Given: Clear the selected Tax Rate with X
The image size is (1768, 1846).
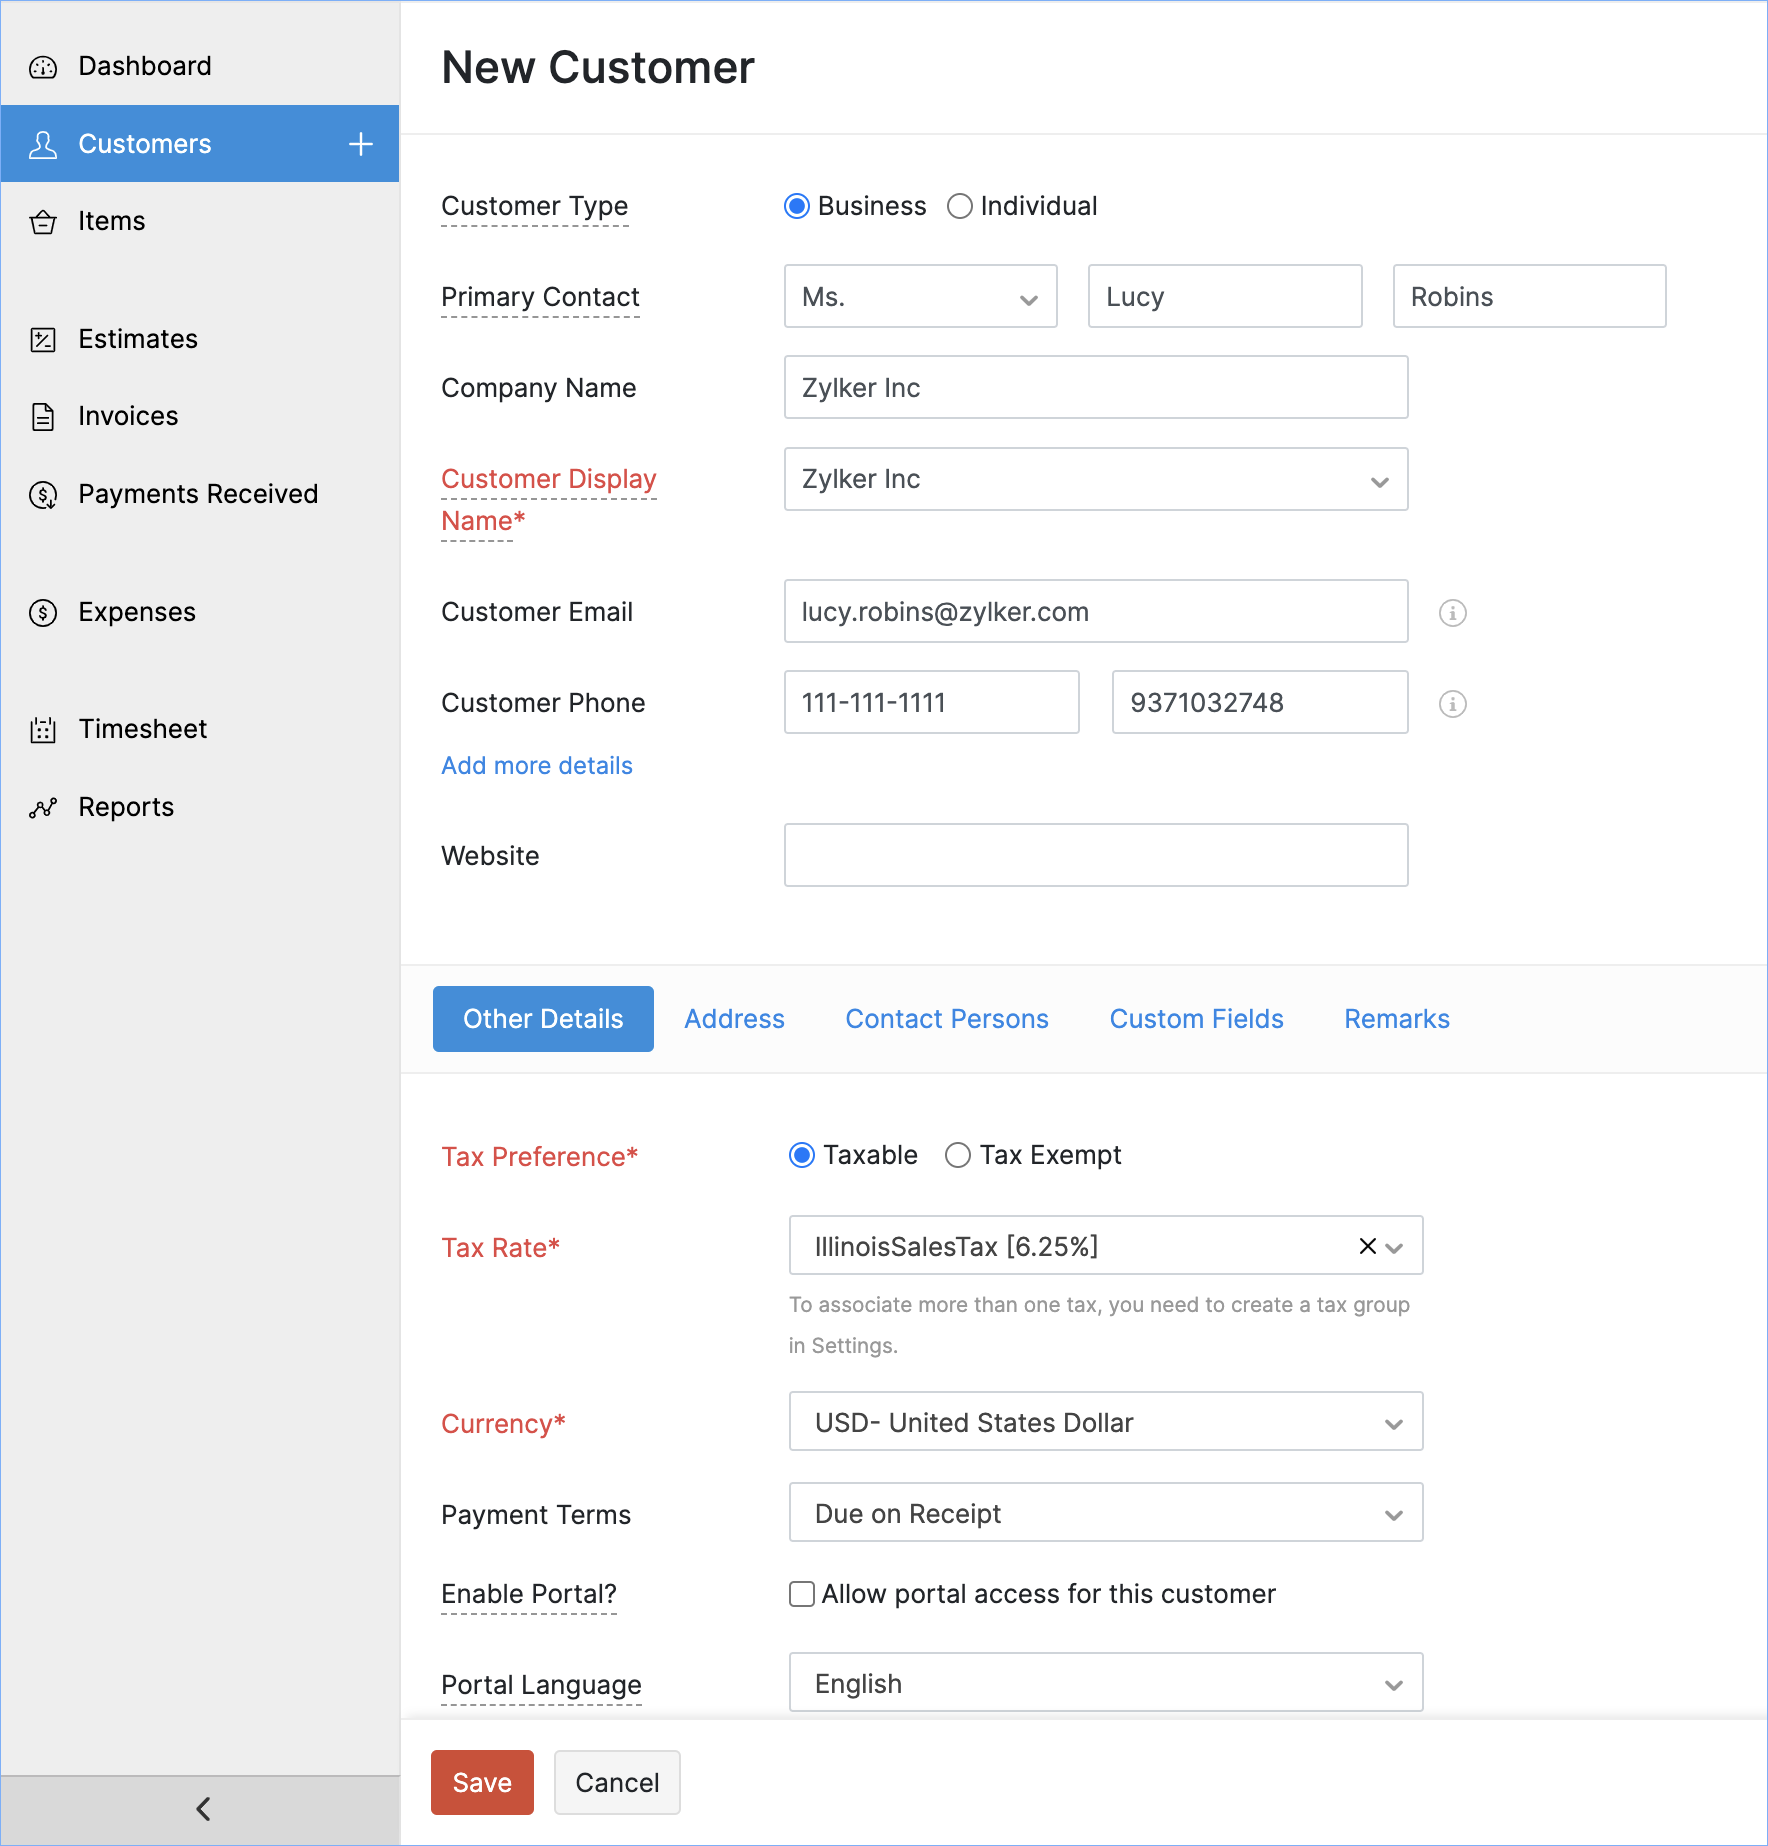Looking at the screenshot, I should point(1367,1246).
